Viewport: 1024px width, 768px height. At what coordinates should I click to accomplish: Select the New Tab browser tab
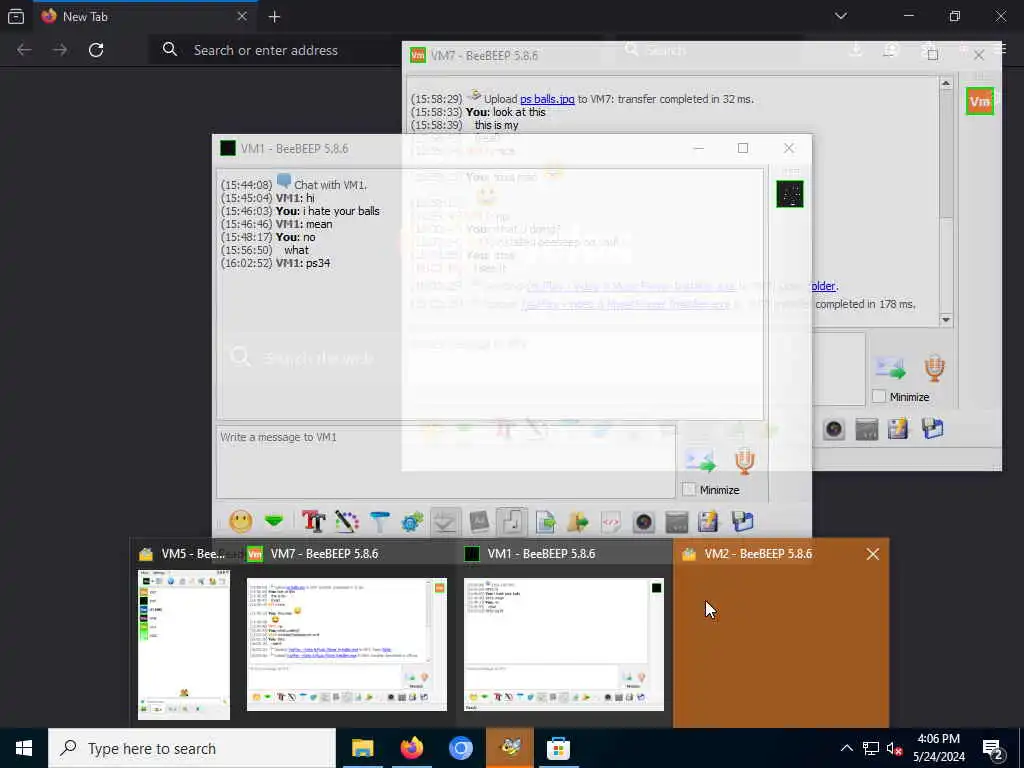(x=145, y=17)
